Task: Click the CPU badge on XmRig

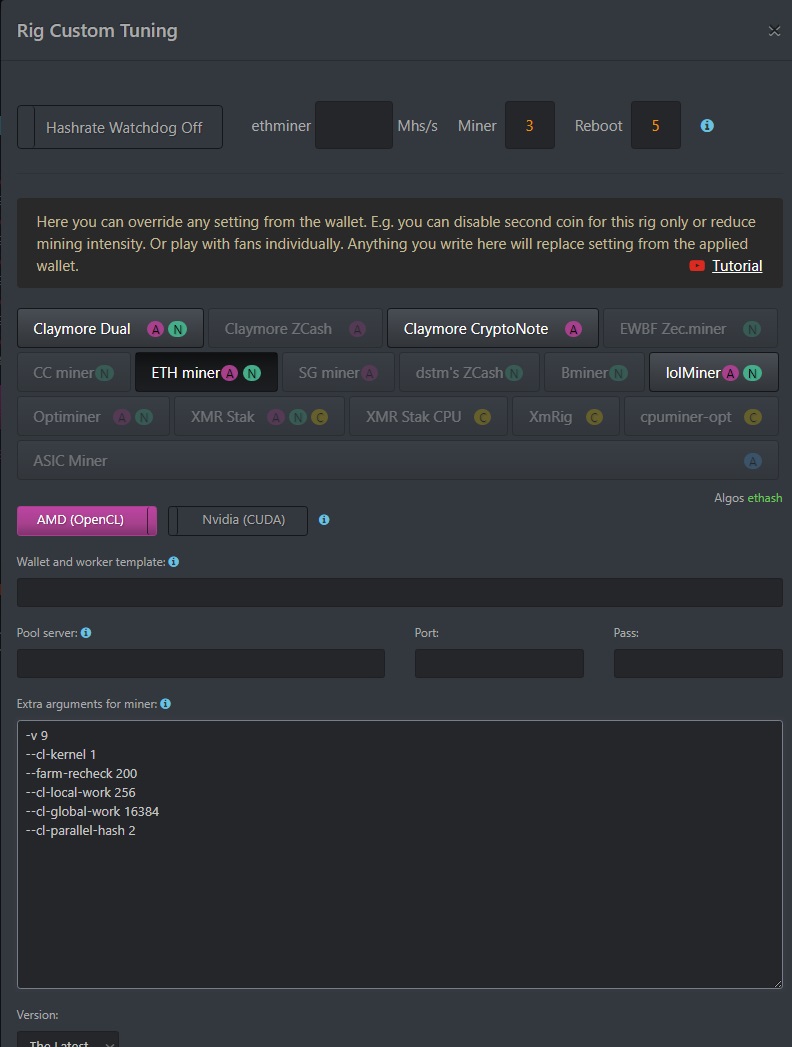Action: tap(594, 417)
